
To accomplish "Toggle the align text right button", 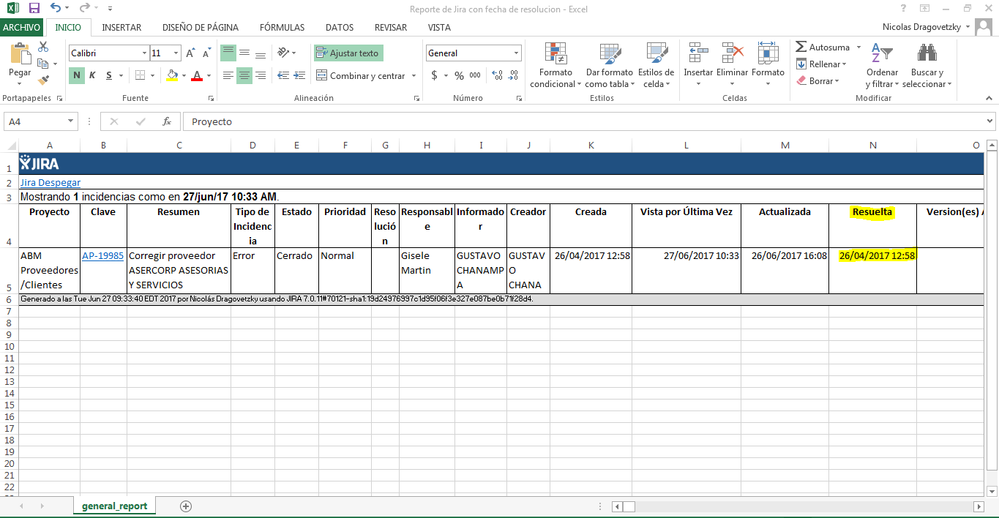I will coord(260,75).
